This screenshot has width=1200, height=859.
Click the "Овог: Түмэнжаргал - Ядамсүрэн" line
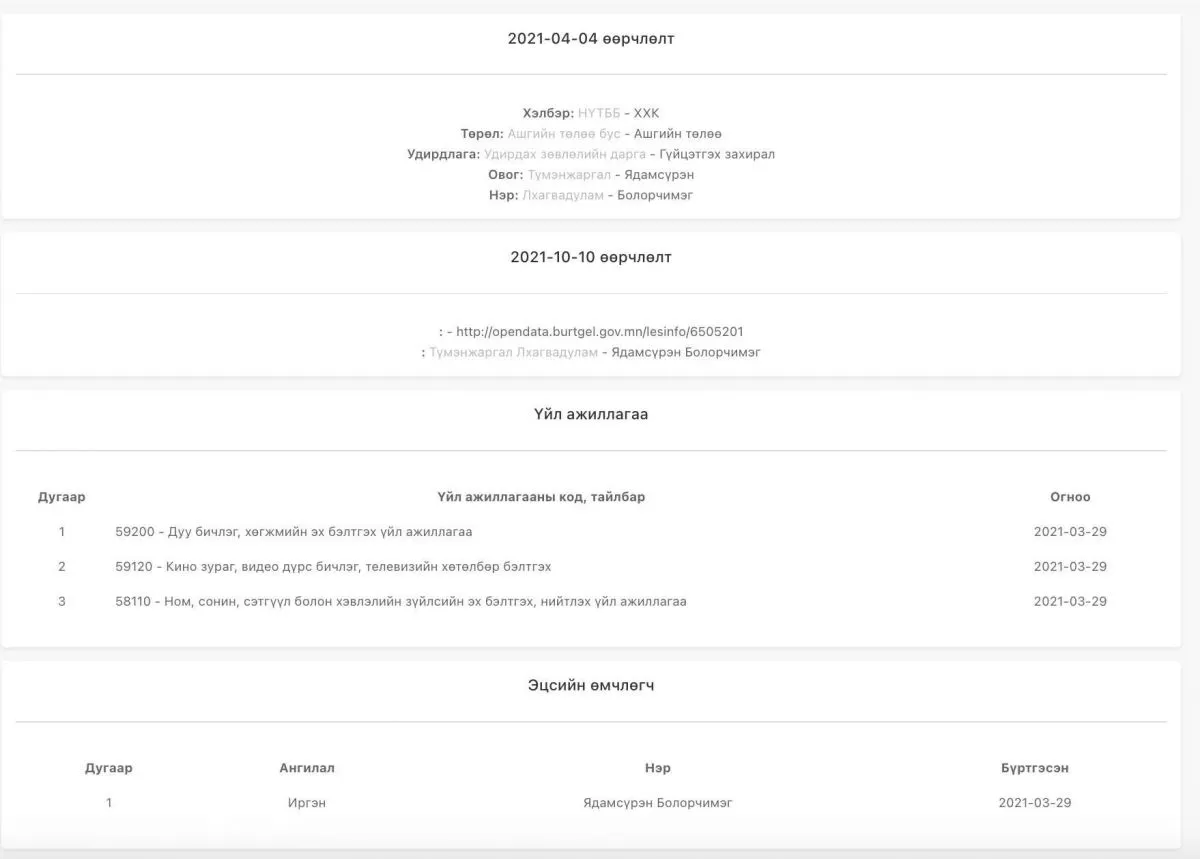click(591, 175)
